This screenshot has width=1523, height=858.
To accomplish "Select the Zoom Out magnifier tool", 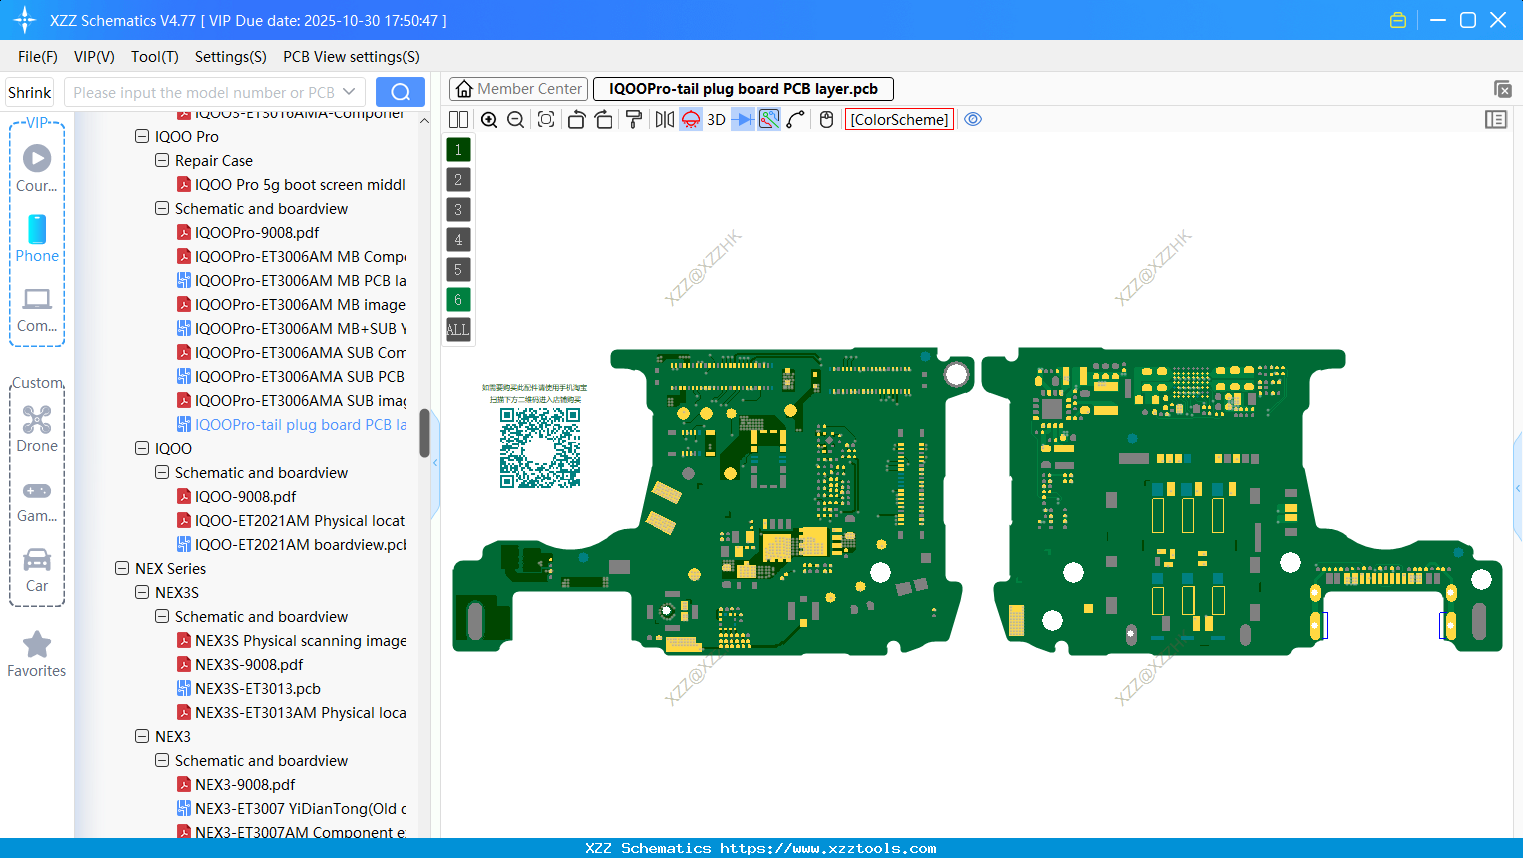I will (514, 119).
